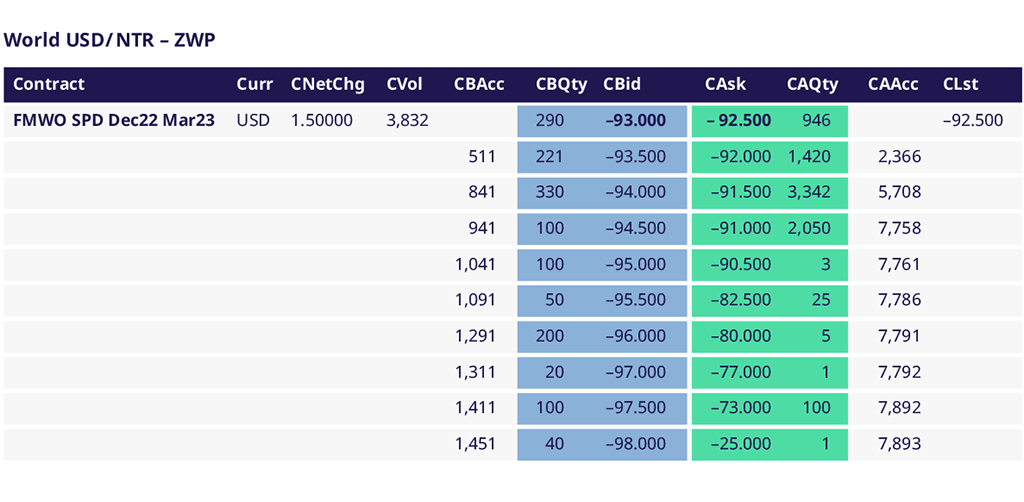Select the bid price -98.000 cell
Image resolution: width=1024 pixels, height=502 pixels.
(x=636, y=445)
